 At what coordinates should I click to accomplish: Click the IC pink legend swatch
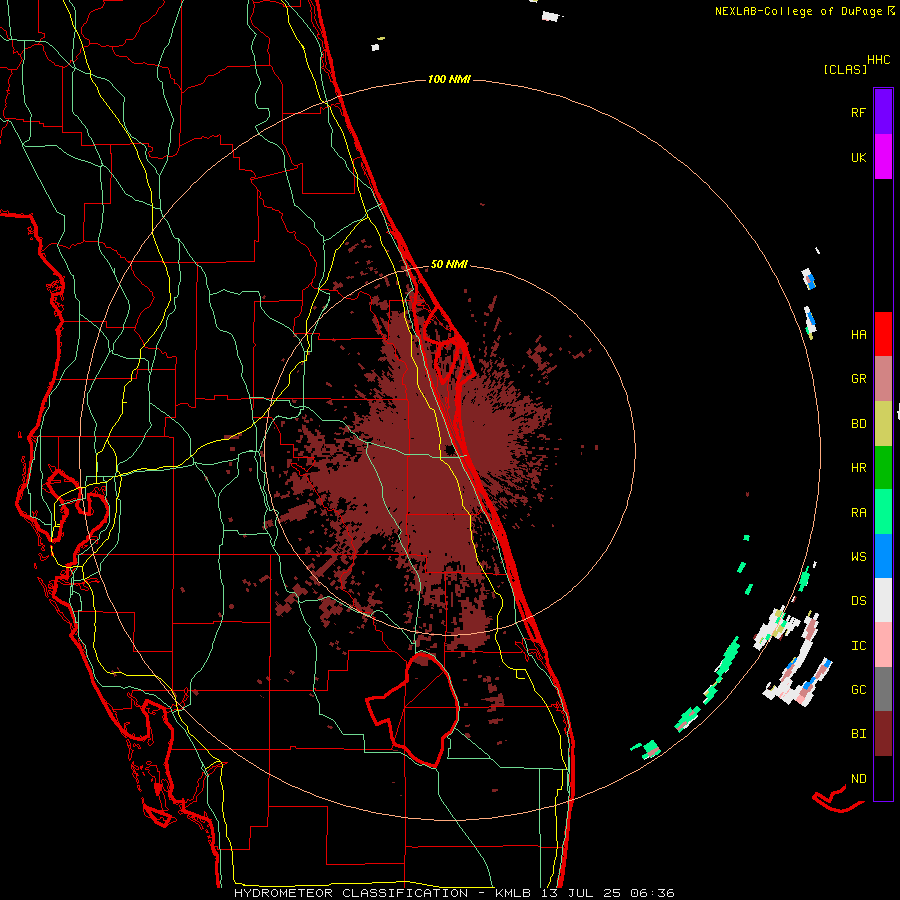883,645
